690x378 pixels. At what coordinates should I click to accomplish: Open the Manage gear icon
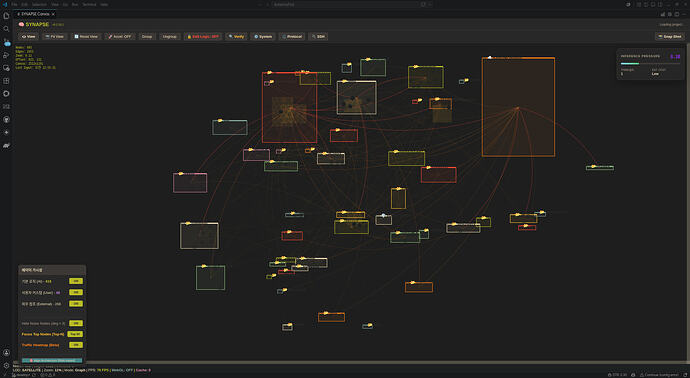pyautogui.click(x=6, y=366)
